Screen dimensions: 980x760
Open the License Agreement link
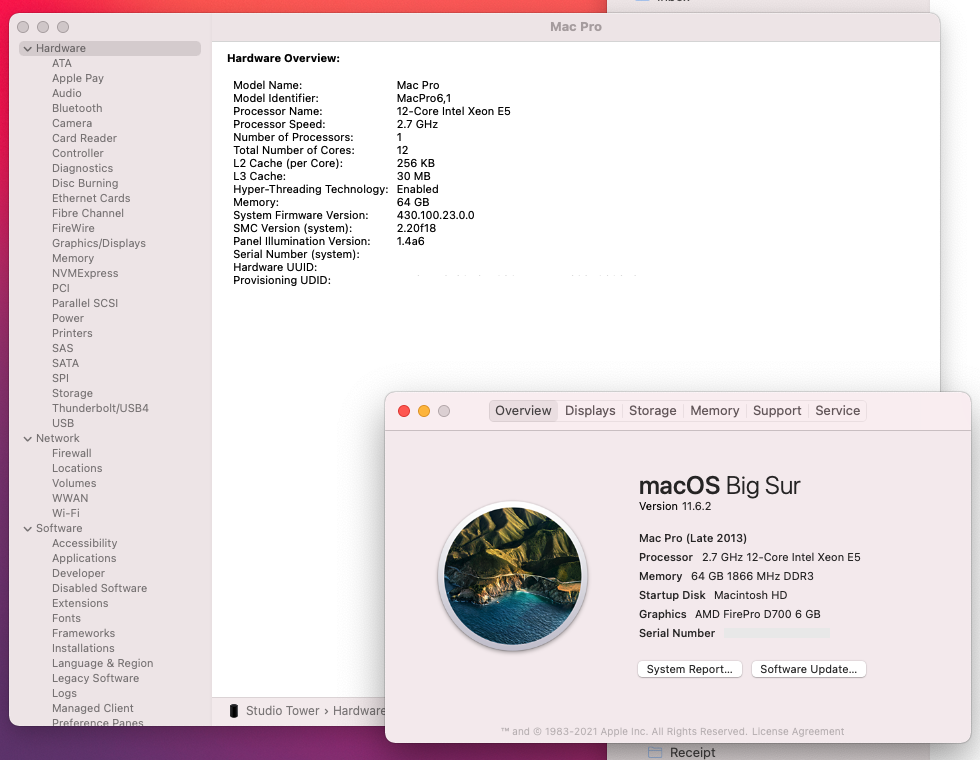click(x=798, y=731)
